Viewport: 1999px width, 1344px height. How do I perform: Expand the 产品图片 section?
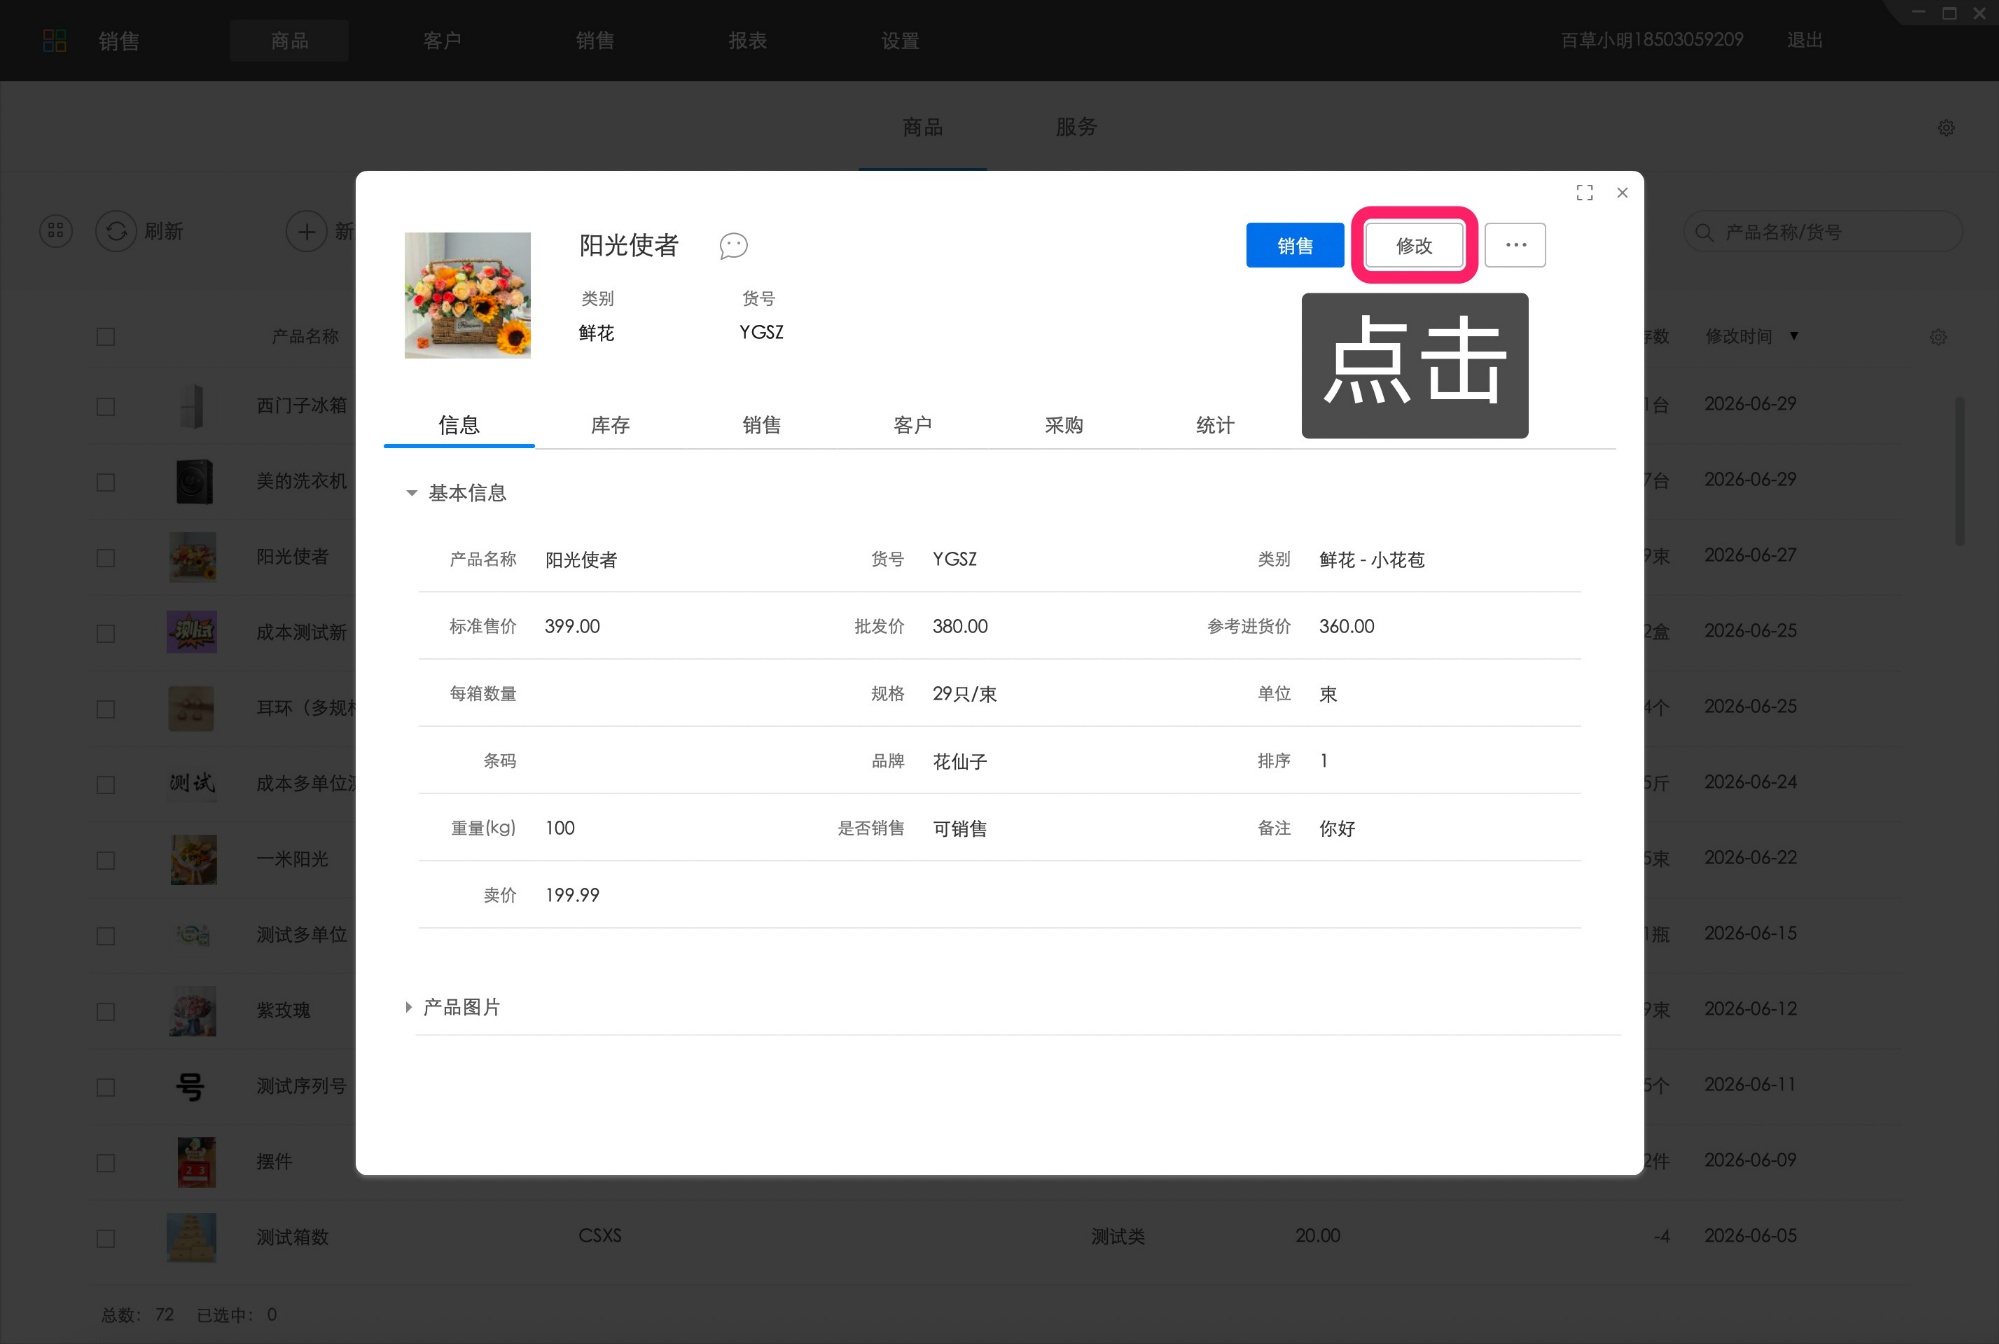pos(409,1007)
